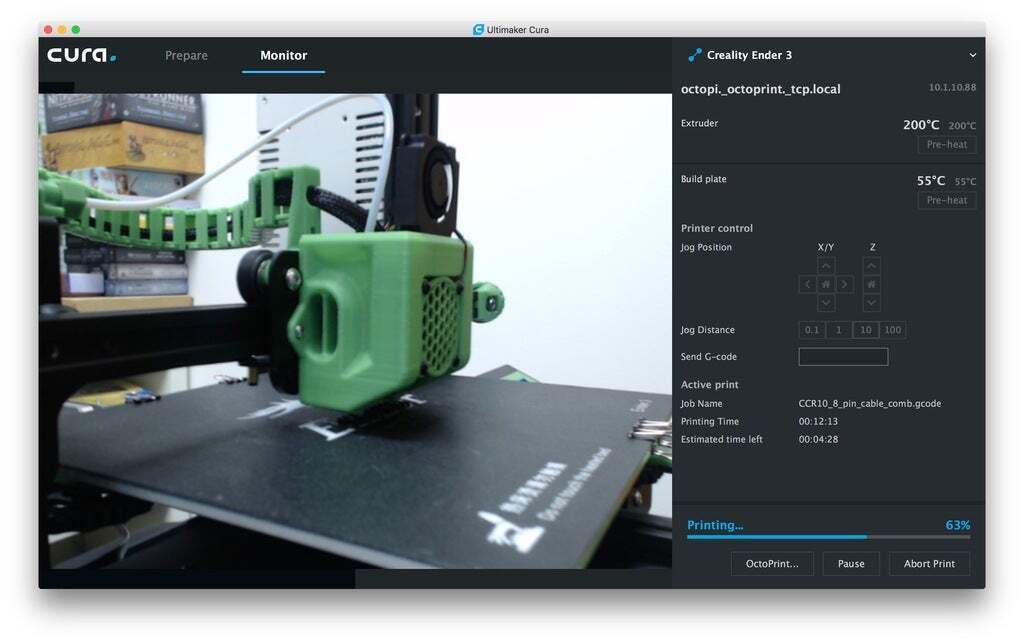Click the IP address 10.1.10.88

coord(952,88)
